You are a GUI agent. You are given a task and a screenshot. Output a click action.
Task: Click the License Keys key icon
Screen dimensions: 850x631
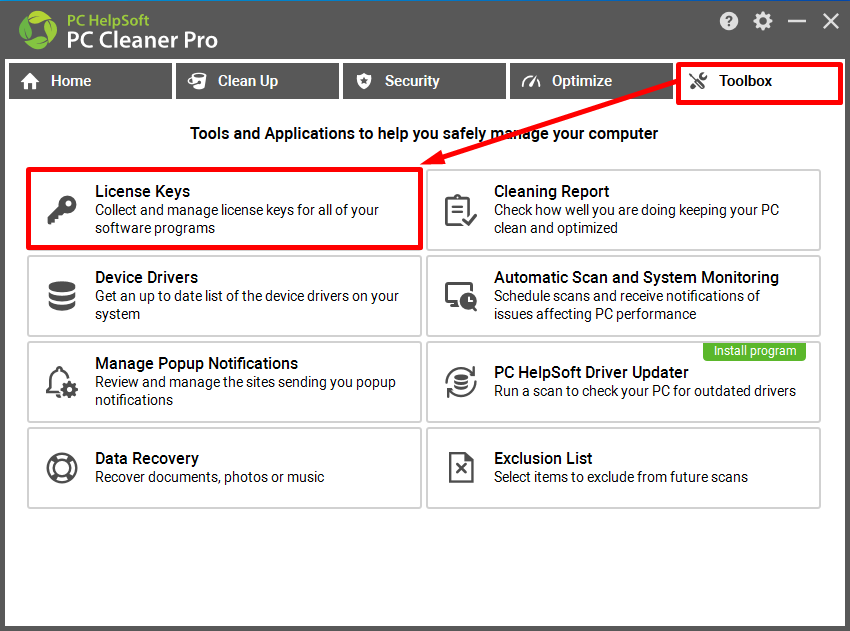62,210
